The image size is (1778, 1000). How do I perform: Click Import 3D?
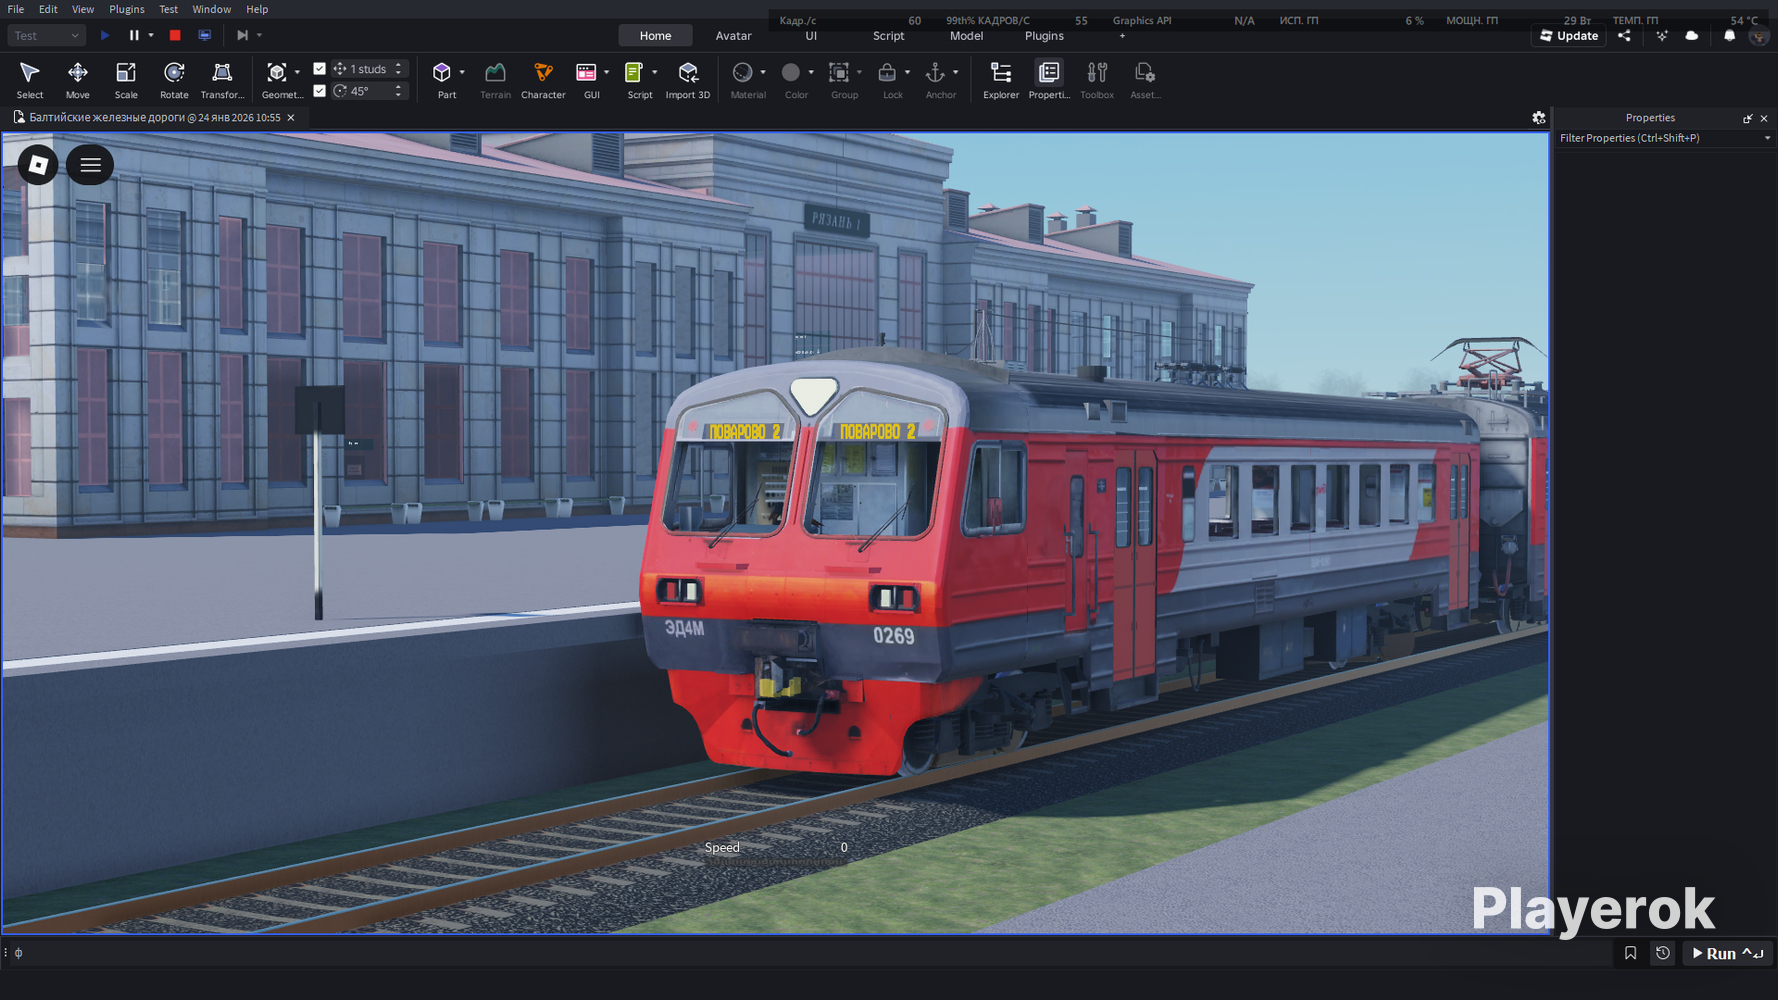(688, 79)
